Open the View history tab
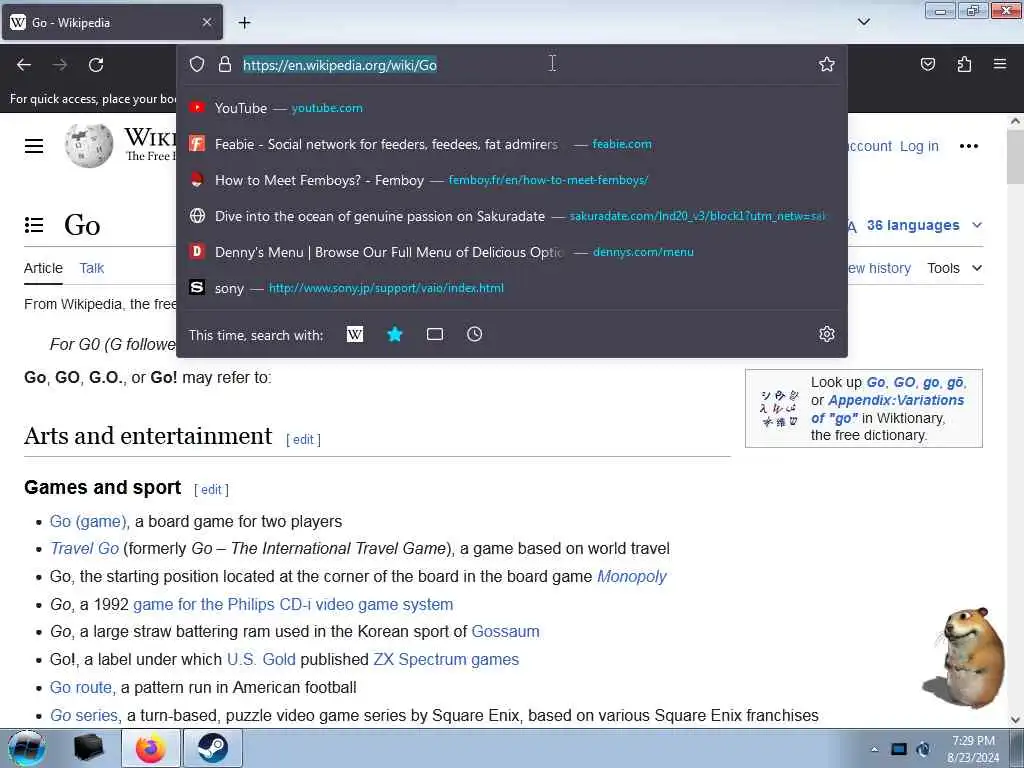Screen dimensions: 1024x768 coord(879,268)
